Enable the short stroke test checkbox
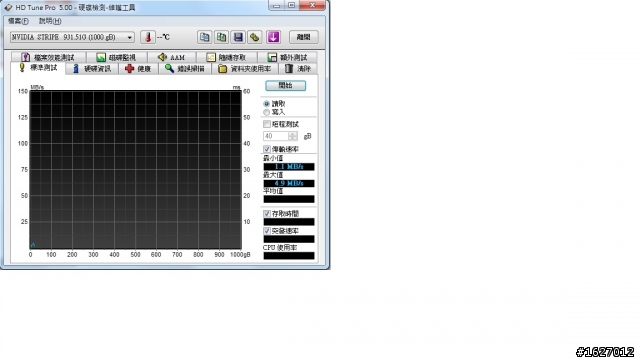The width and height of the screenshot is (640, 360). (267, 124)
